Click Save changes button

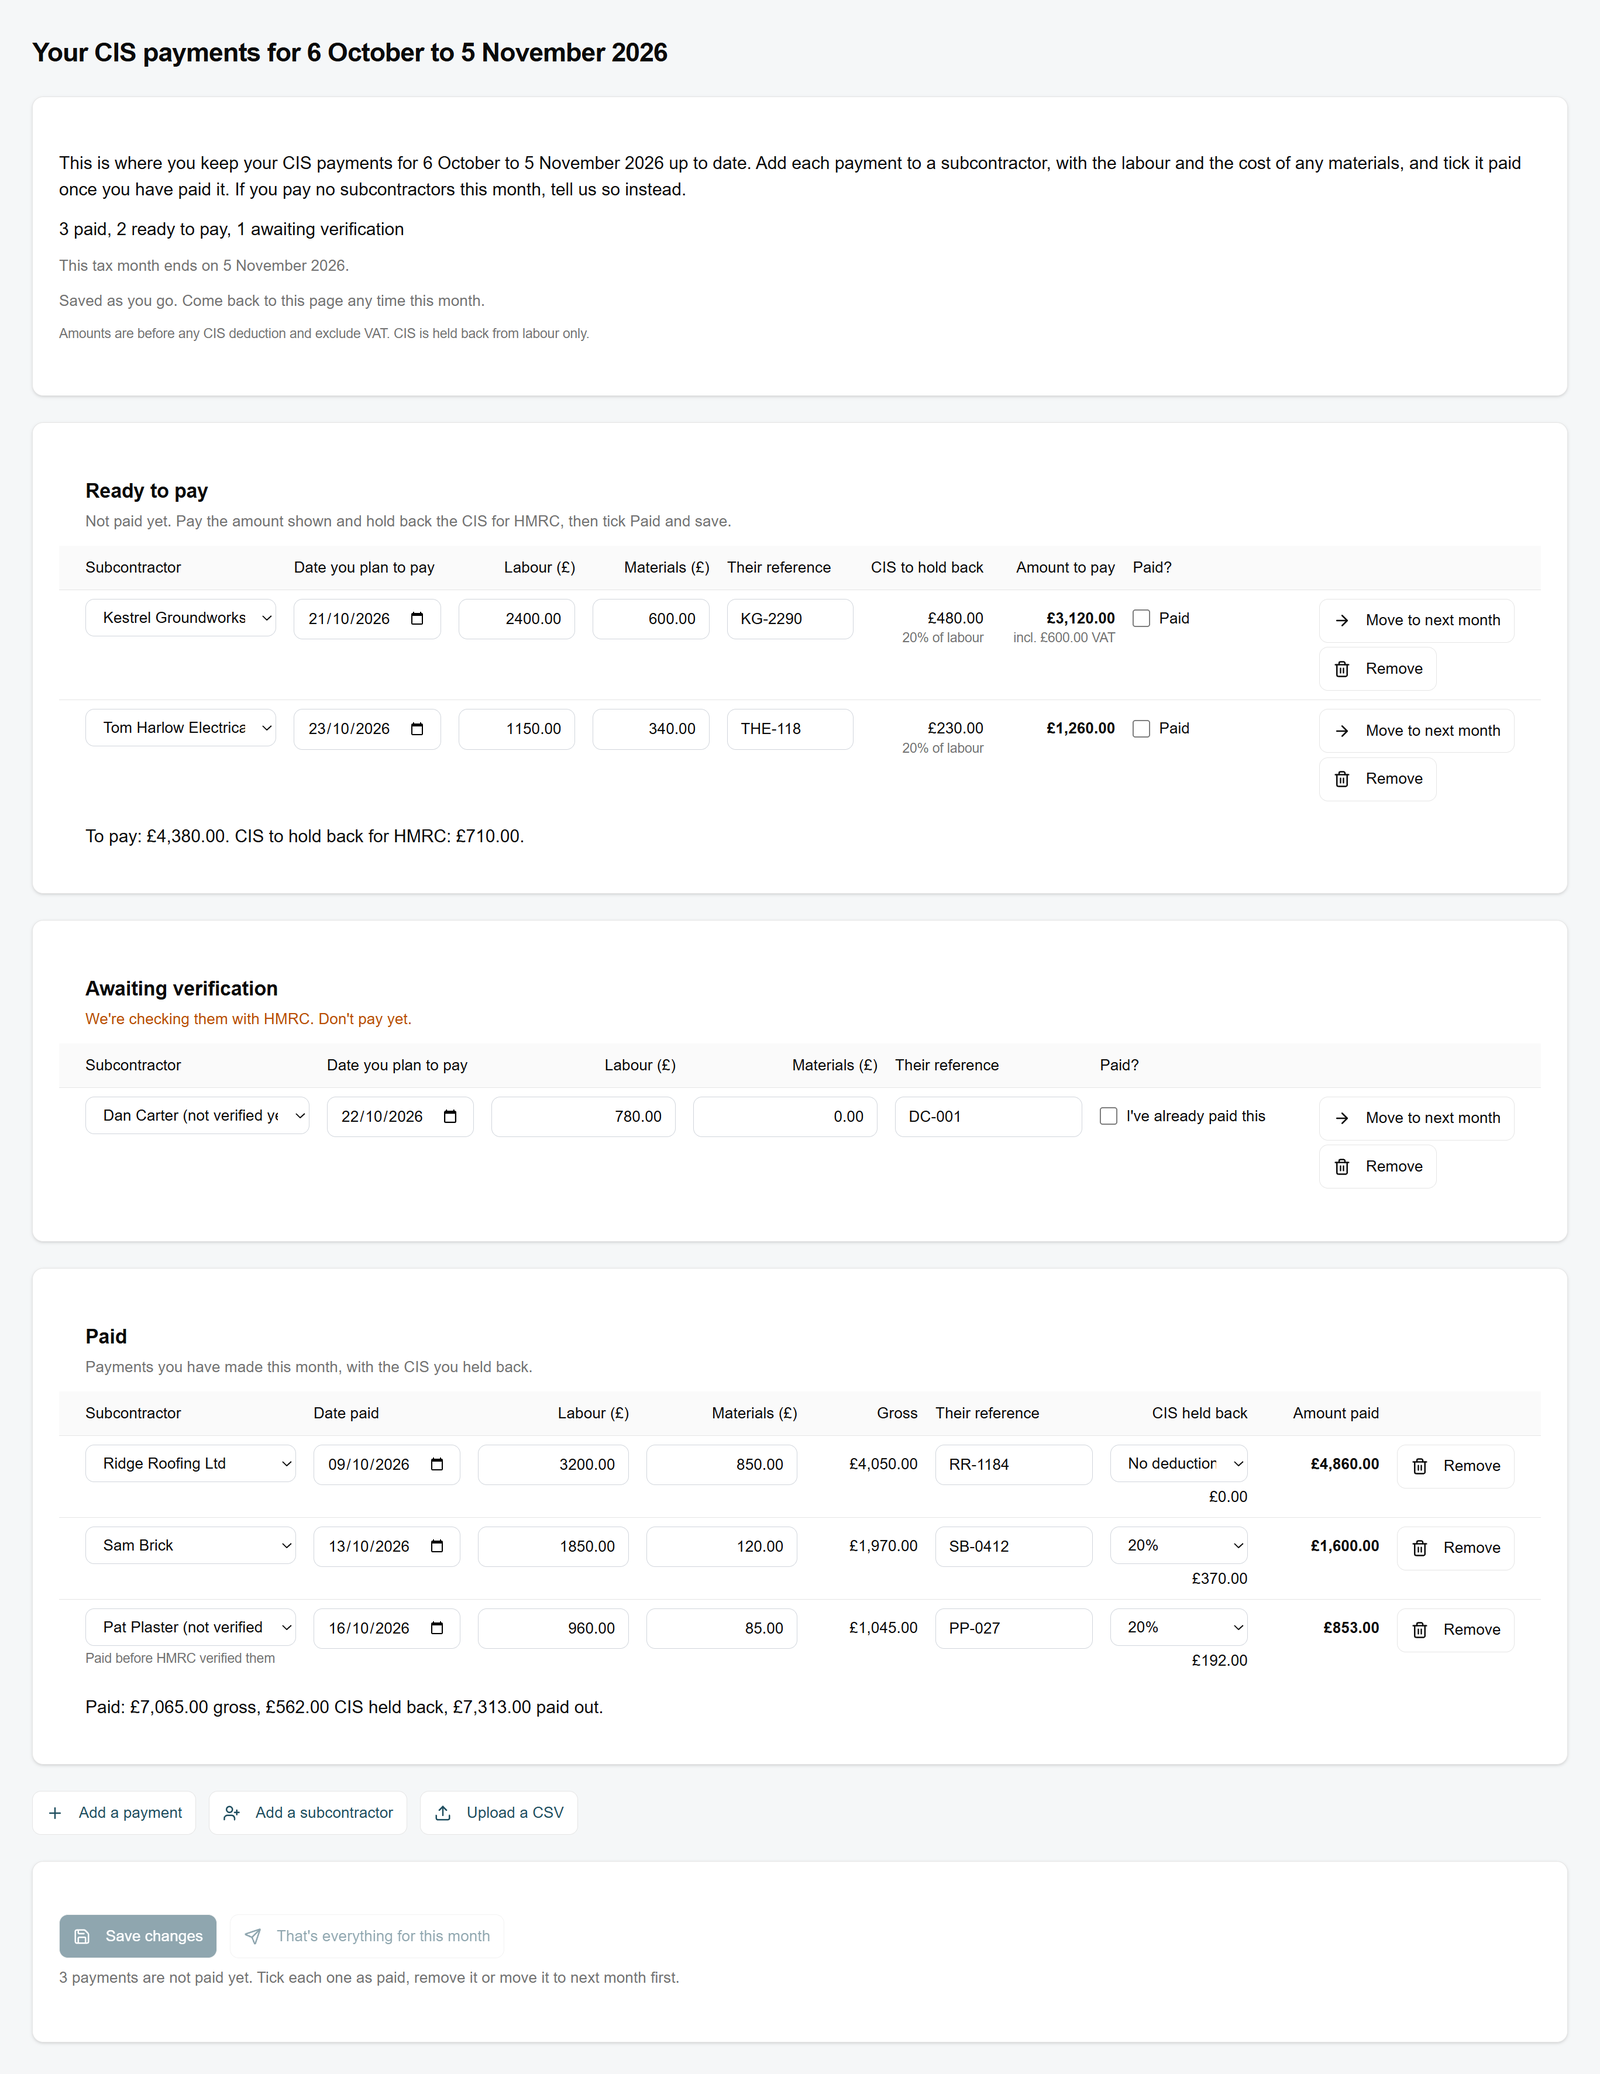pyautogui.click(x=138, y=1937)
